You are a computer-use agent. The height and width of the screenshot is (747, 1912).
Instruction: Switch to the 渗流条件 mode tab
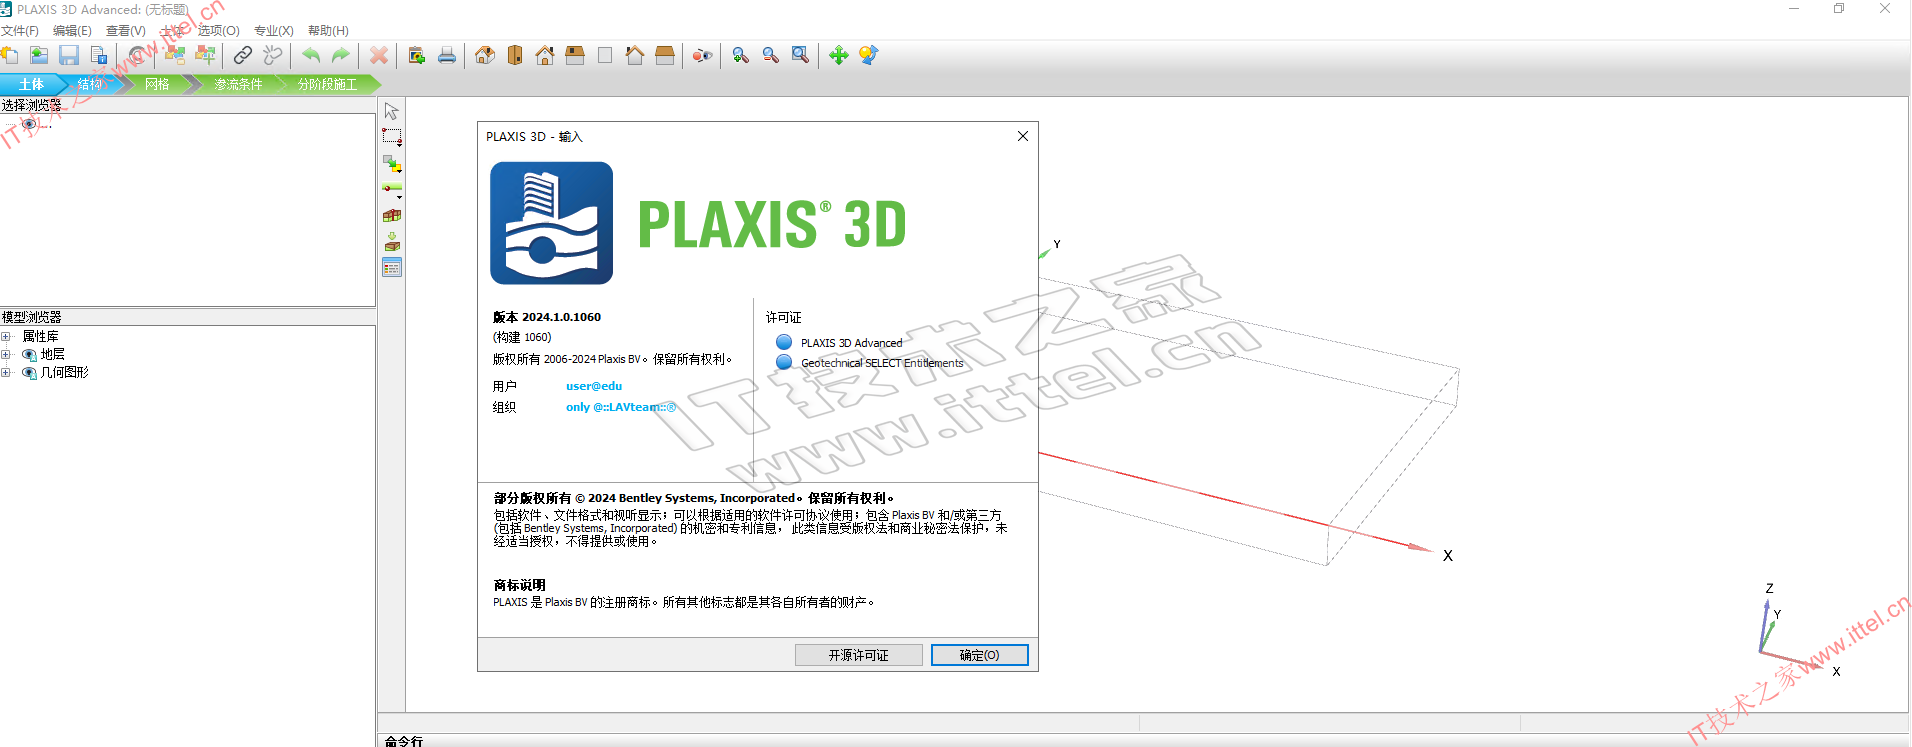(x=238, y=85)
